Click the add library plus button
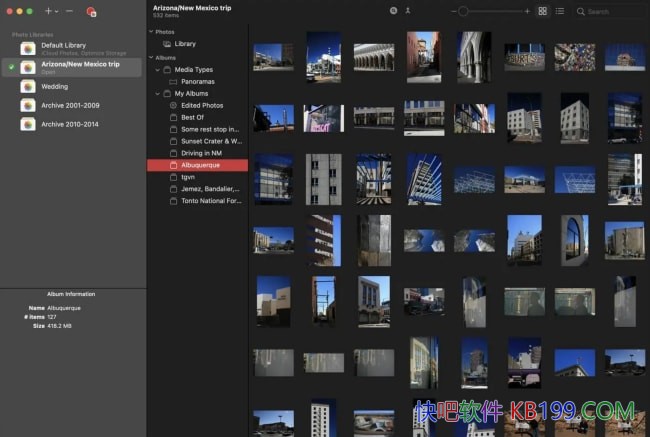Viewport: 650px width, 437px height. (47, 11)
